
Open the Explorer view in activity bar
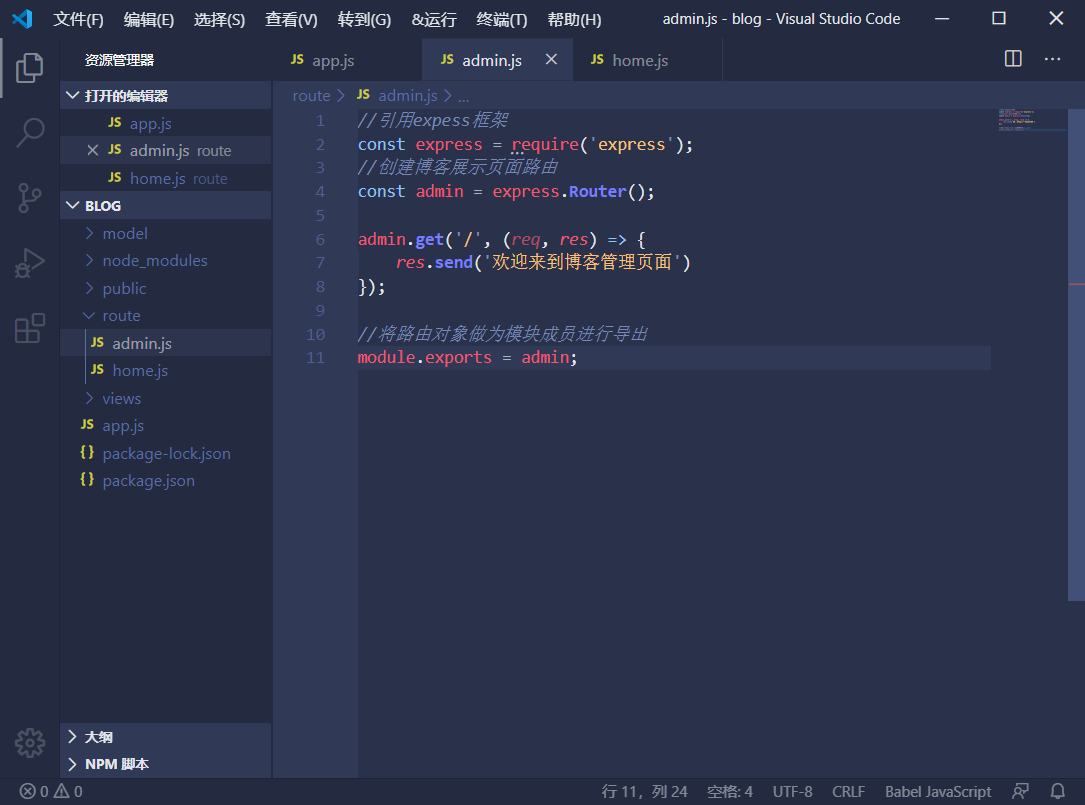[x=30, y=68]
